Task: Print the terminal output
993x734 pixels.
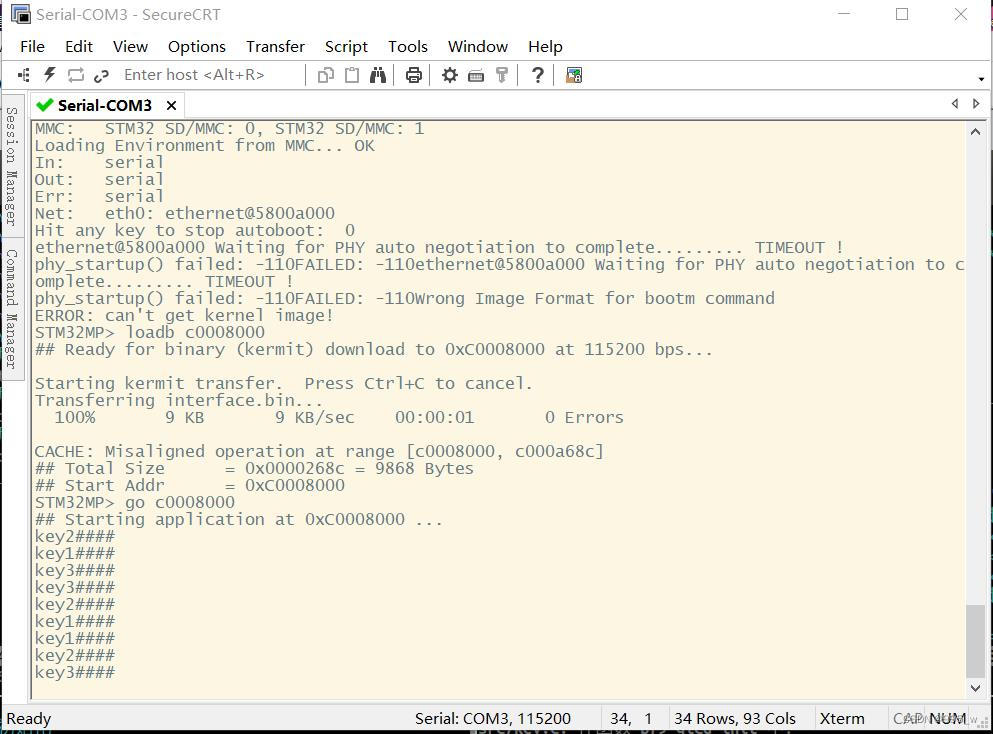Action: pyautogui.click(x=413, y=74)
